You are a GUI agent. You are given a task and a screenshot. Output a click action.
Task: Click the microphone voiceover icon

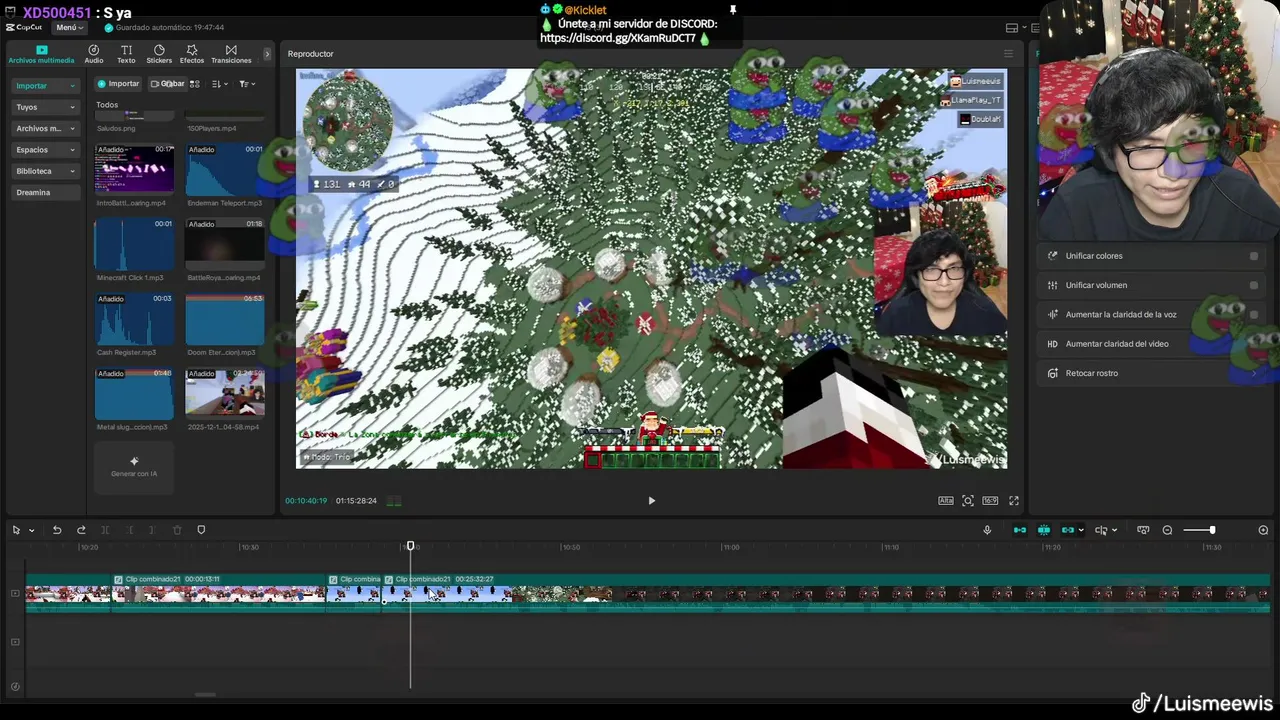coord(987,530)
